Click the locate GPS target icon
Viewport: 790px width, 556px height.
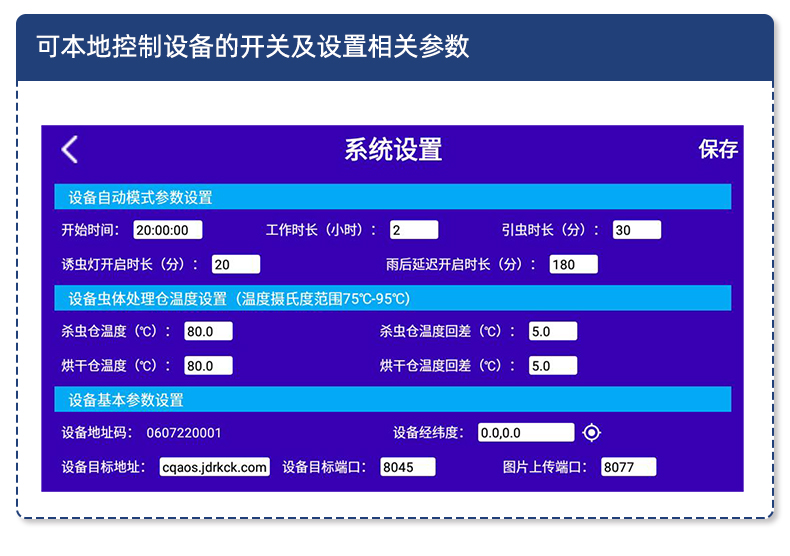(x=592, y=432)
